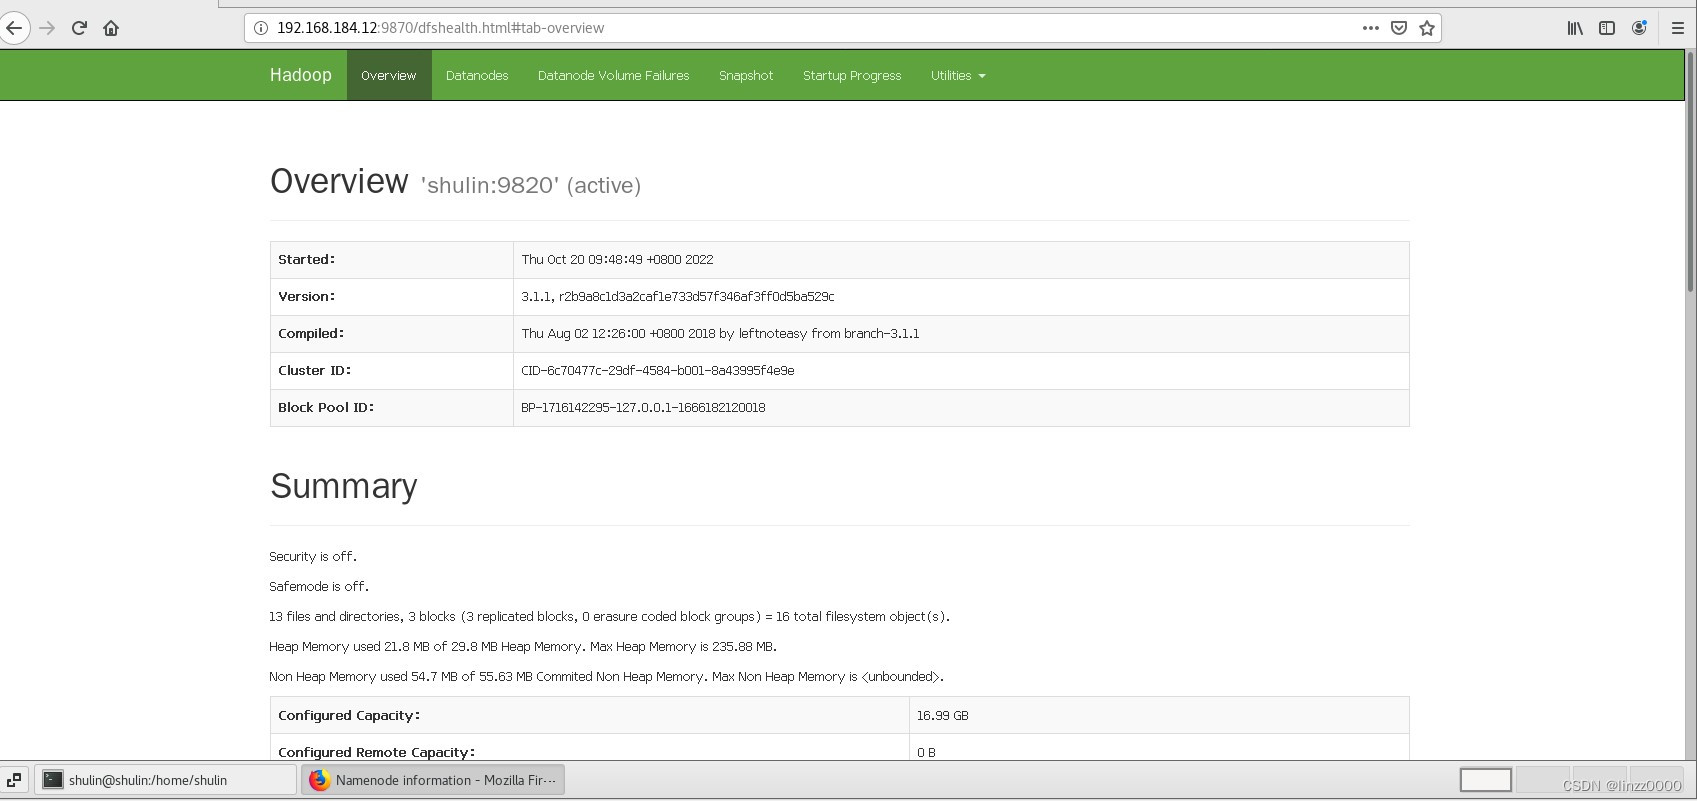
Task: Reload the page with the refresh icon
Action: coord(79,28)
